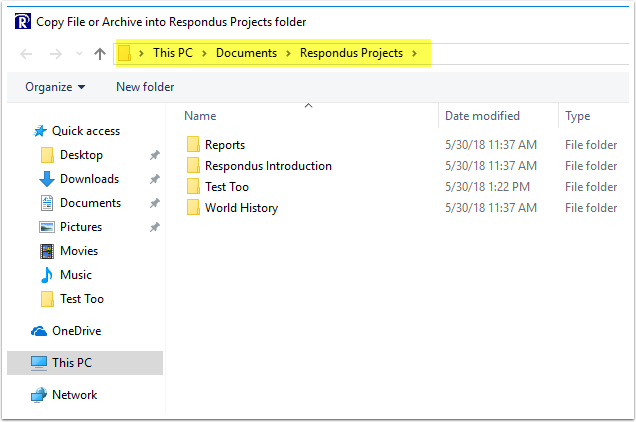636x422 pixels.
Task: Click the Pictures icon in sidebar
Action: [47, 227]
